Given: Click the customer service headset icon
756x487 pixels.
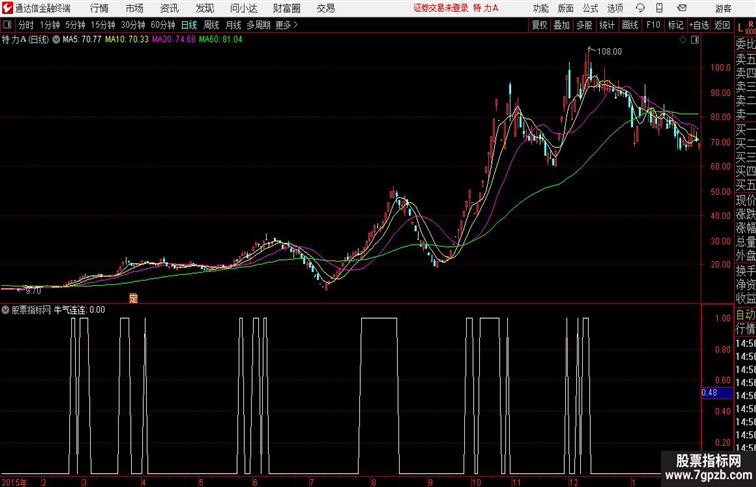Looking at the screenshot, I should (640, 8).
